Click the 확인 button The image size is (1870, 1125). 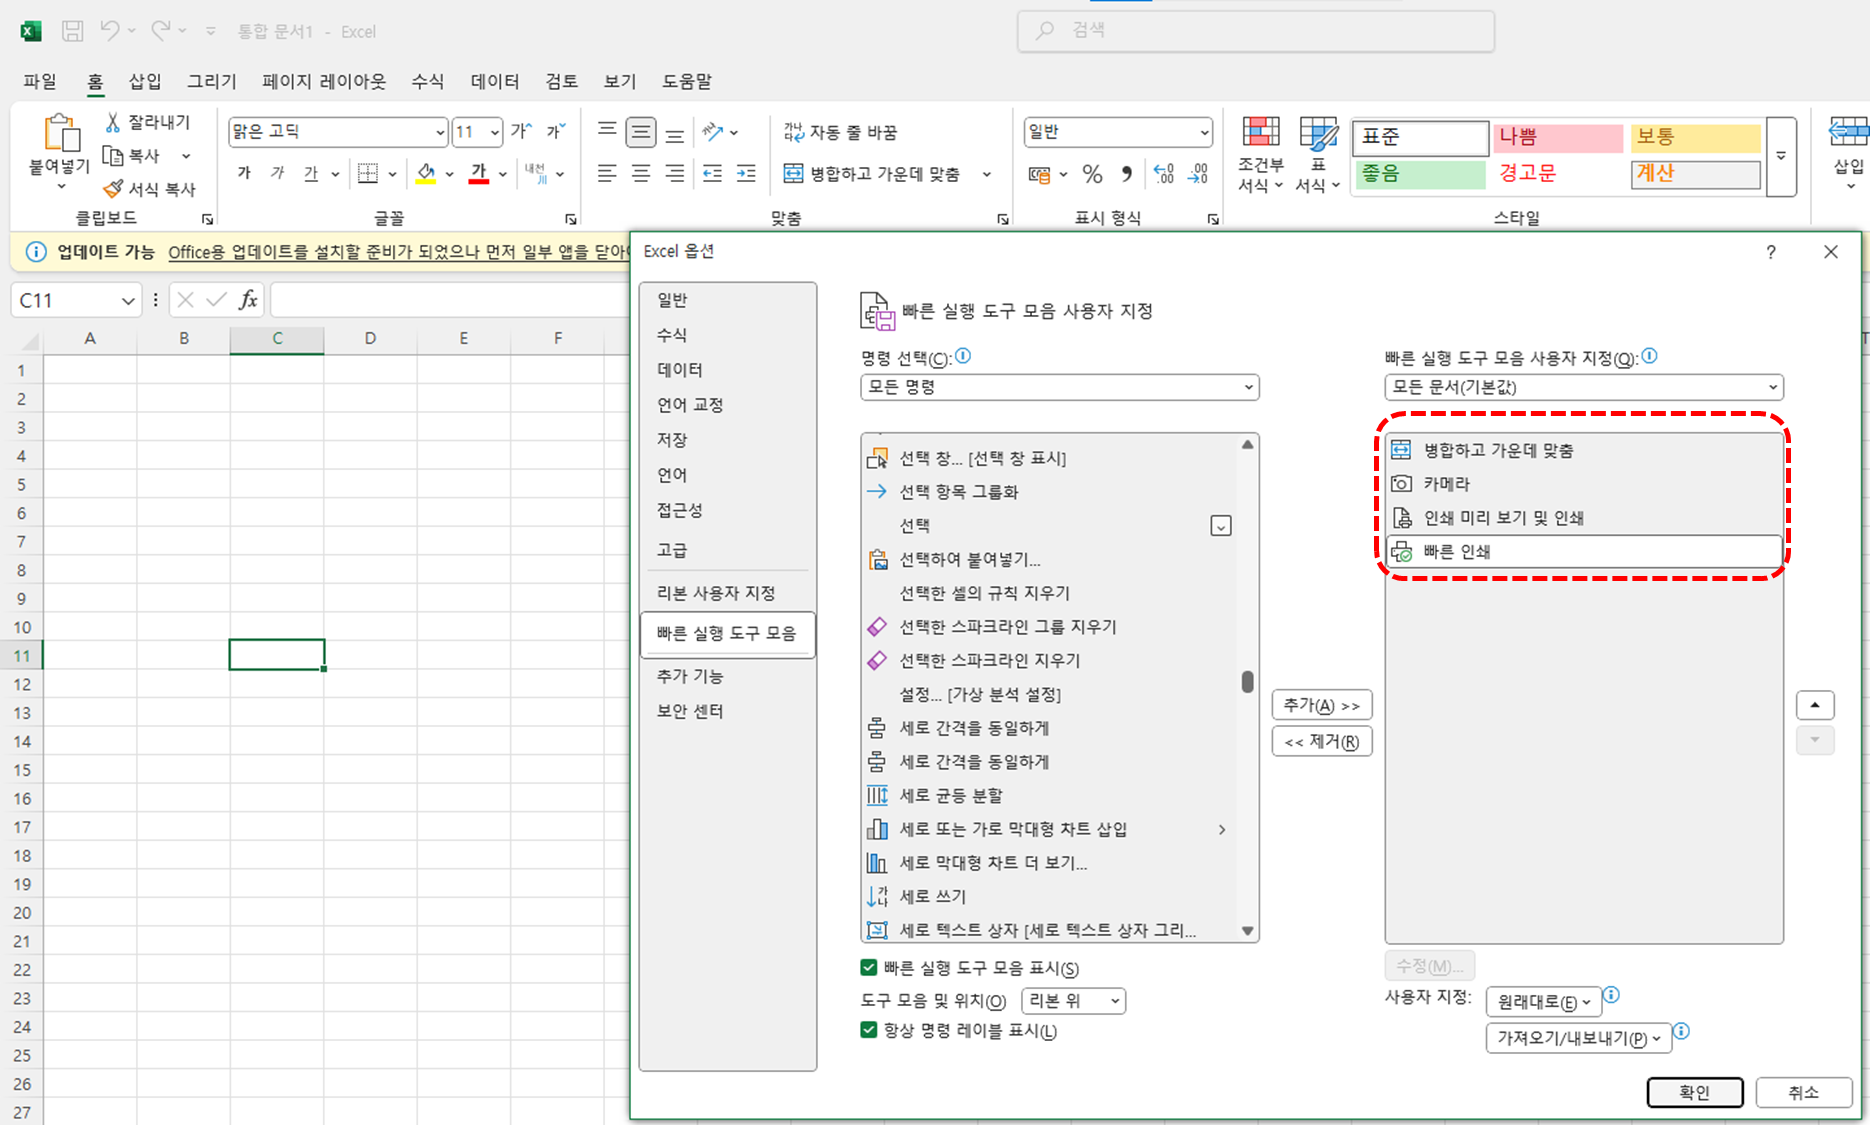pyautogui.click(x=1695, y=1092)
